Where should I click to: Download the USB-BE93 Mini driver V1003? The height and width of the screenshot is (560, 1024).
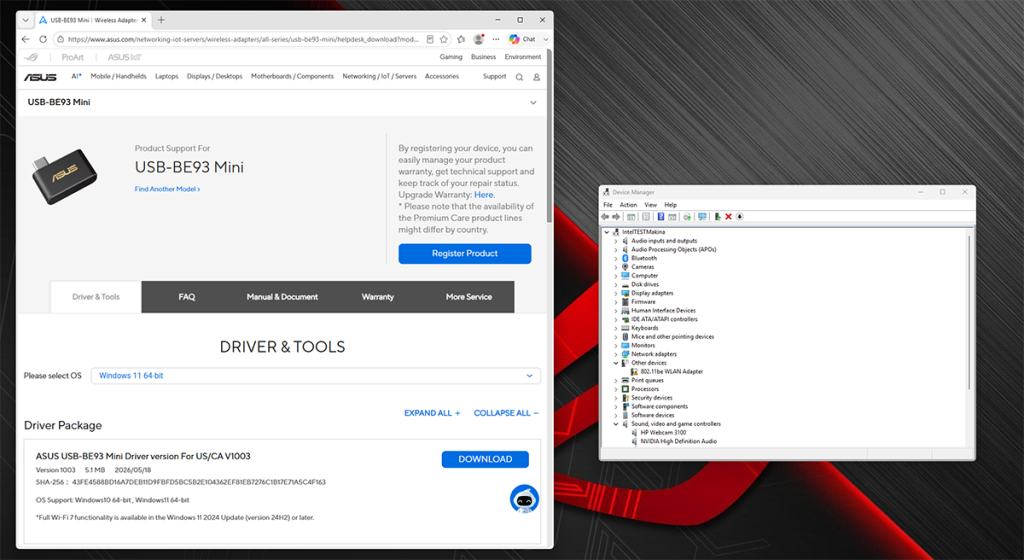tap(485, 459)
